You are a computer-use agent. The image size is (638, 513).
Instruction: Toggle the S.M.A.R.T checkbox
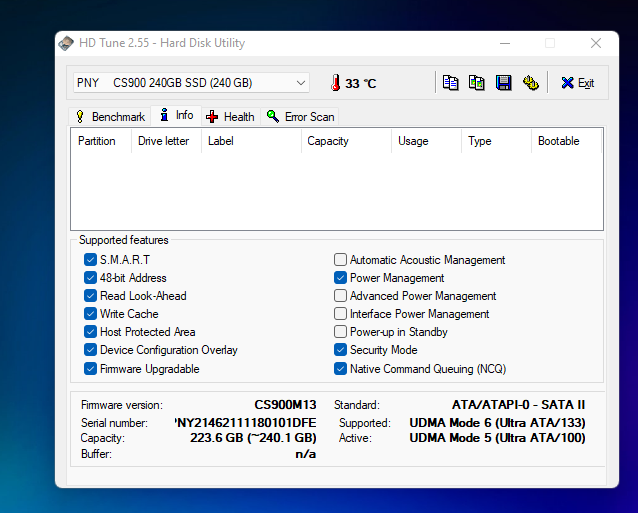coord(90,260)
